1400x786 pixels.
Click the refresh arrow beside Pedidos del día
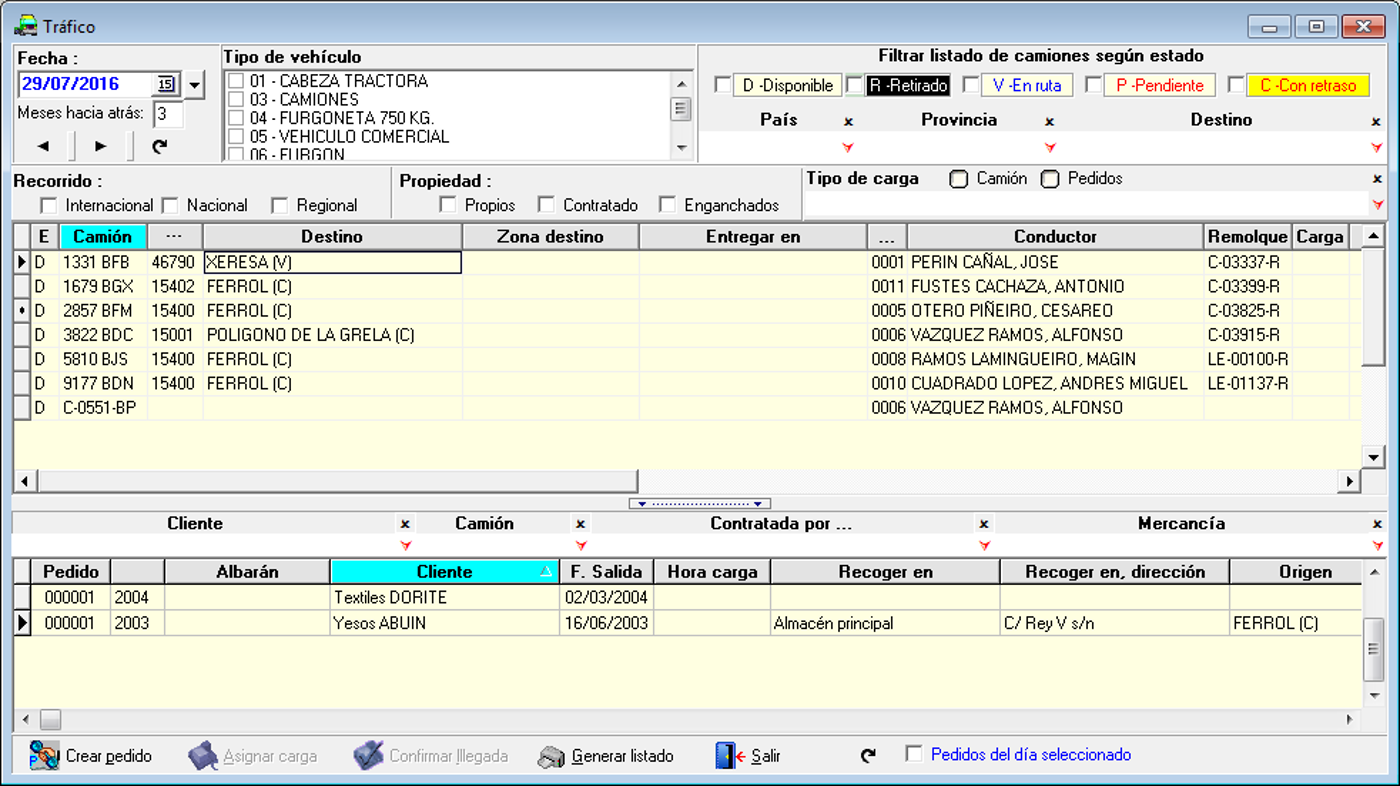(x=868, y=756)
